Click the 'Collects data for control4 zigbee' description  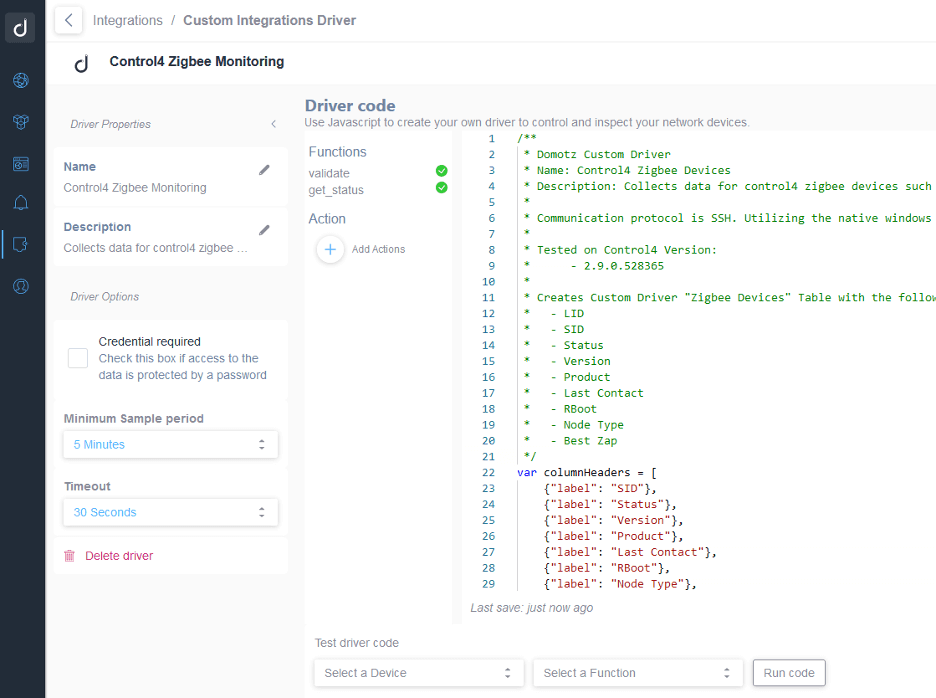[x=155, y=248]
